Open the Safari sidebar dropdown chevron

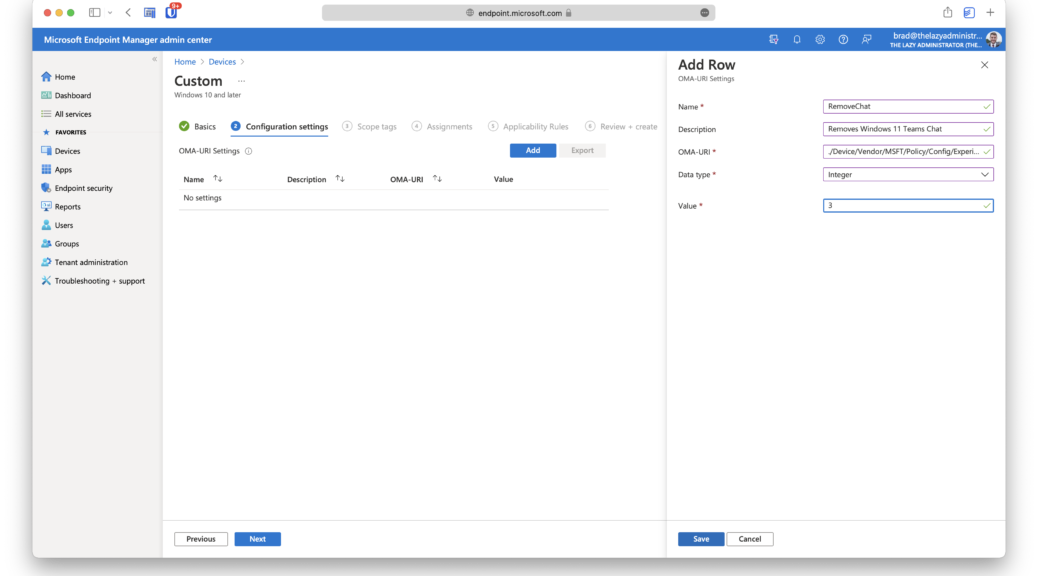pos(110,13)
